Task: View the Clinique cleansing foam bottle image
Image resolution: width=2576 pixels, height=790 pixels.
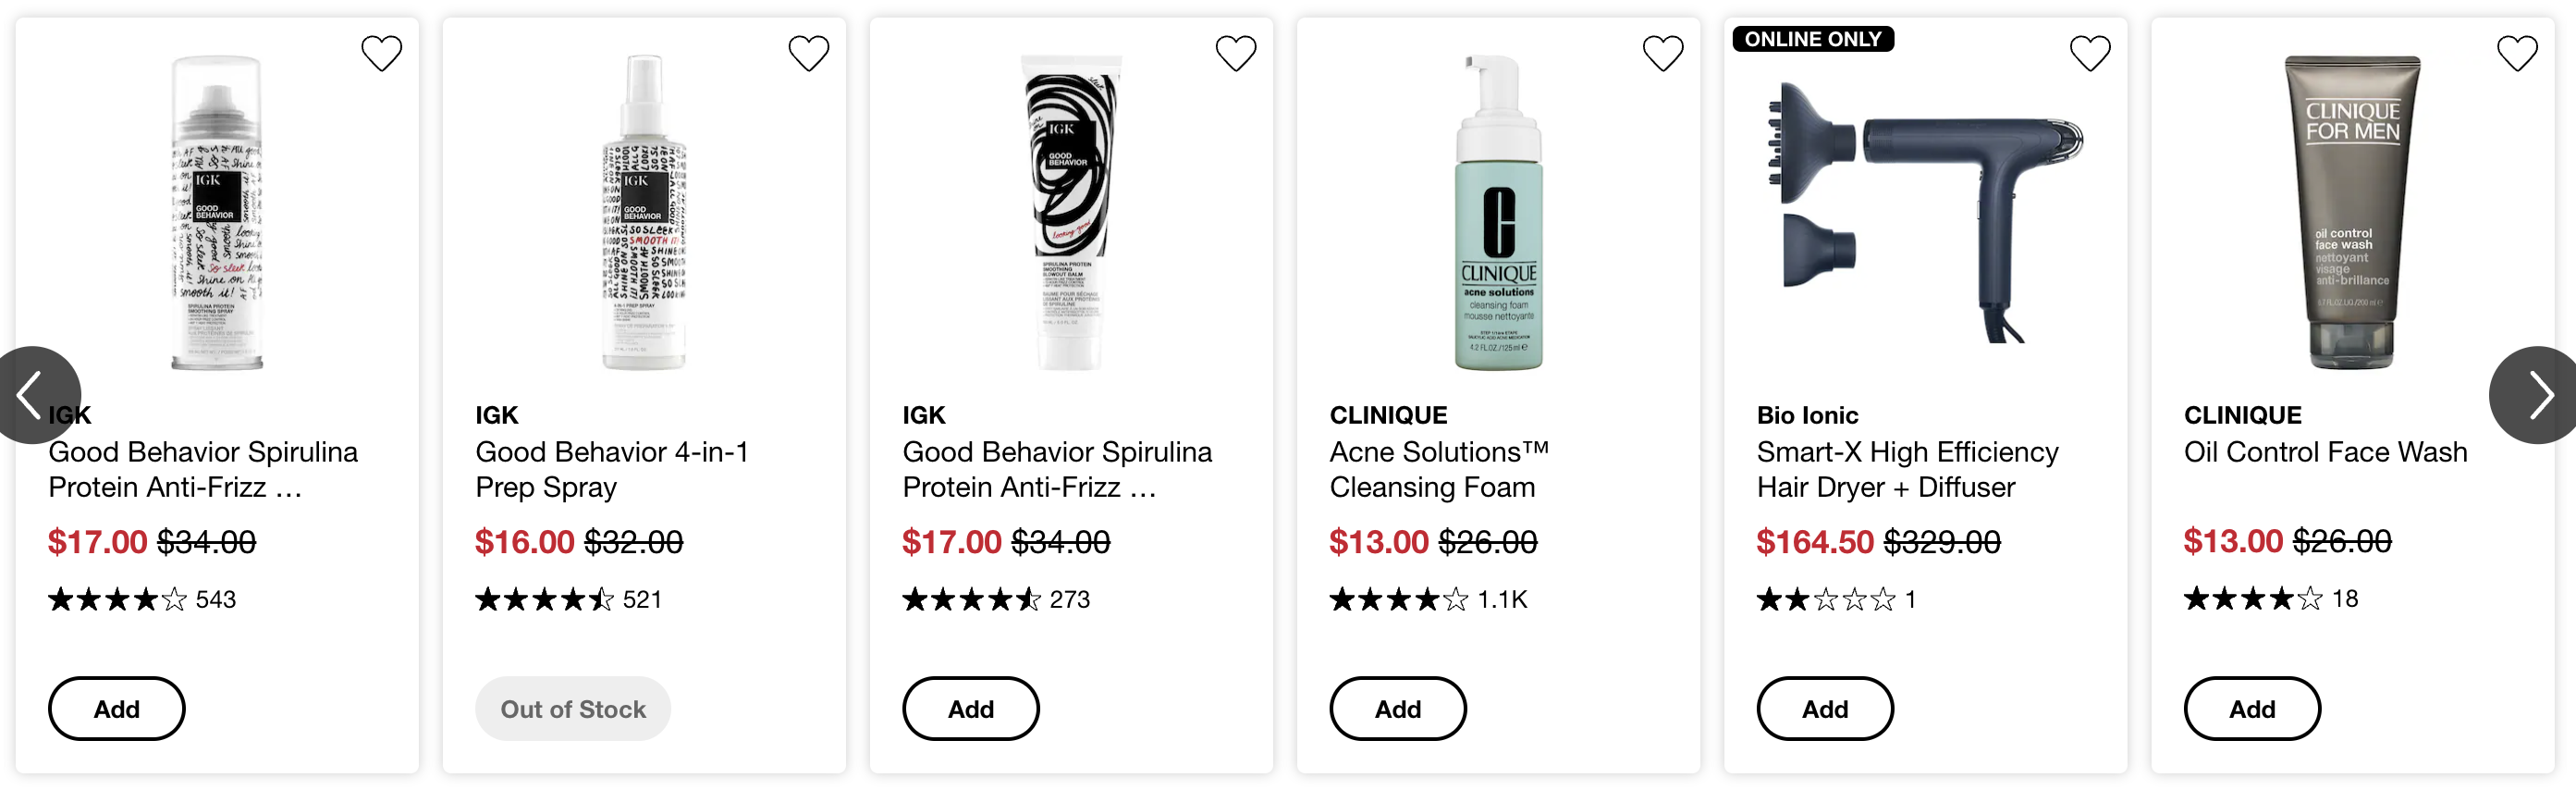Action: pyautogui.click(x=1498, y=212)
